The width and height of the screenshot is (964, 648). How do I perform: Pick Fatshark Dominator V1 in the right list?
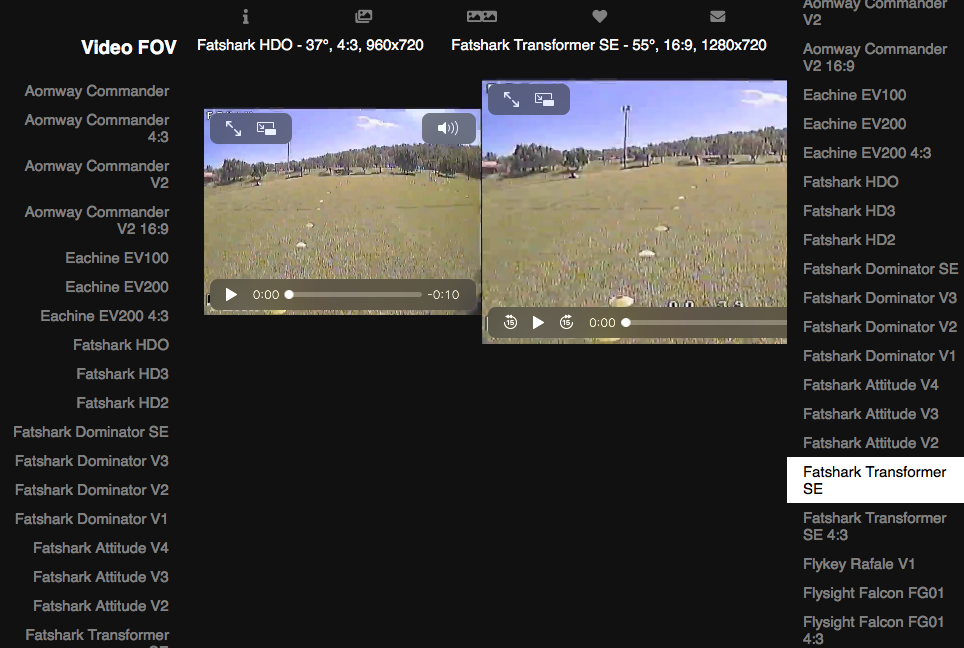(879, 355)
